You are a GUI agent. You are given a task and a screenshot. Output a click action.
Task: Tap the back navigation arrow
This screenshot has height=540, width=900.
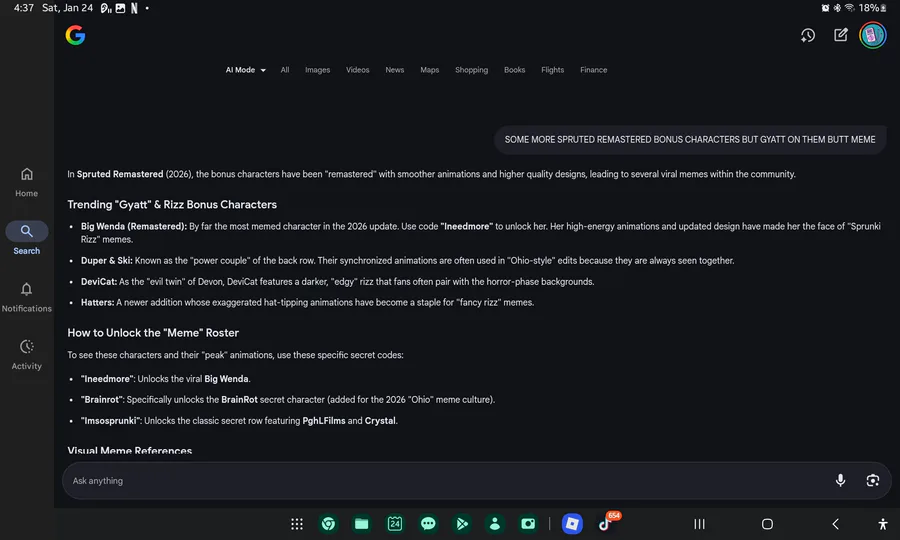click(x=836, y=524)
